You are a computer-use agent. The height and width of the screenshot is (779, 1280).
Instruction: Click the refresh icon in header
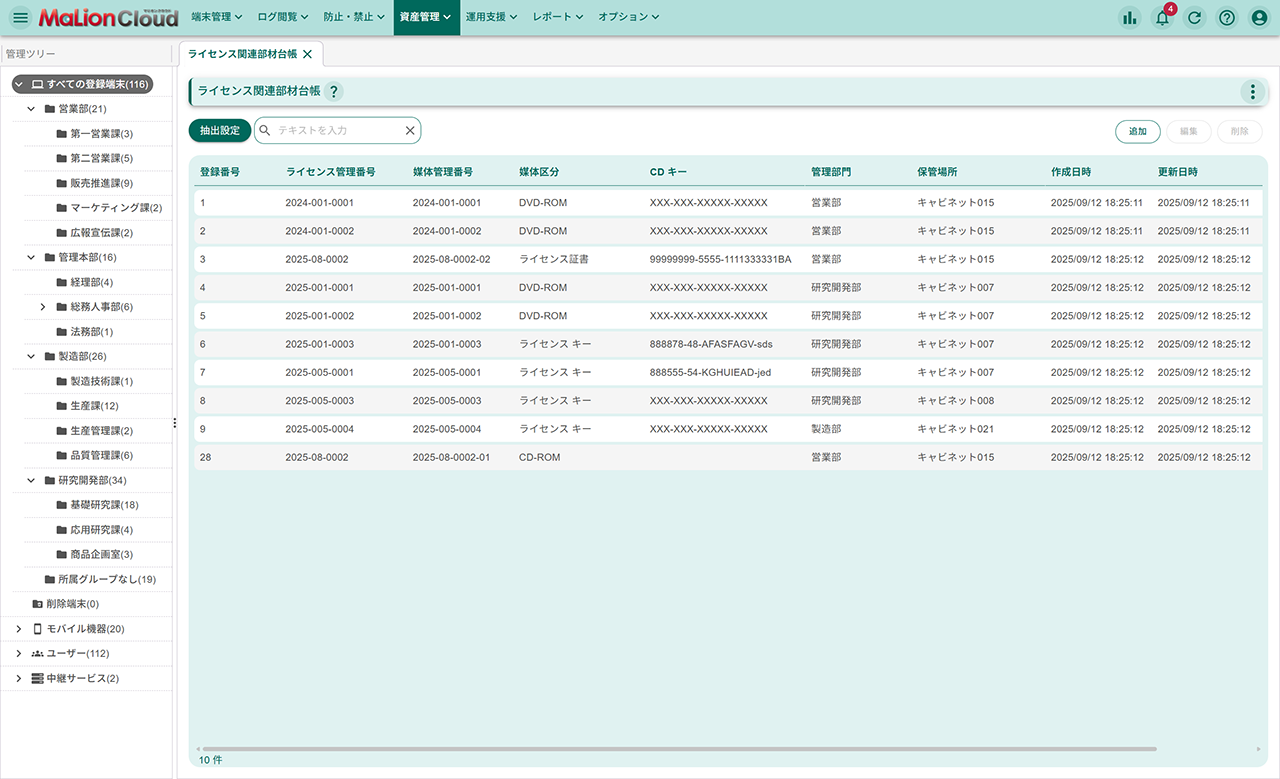tap(1194, 17)
